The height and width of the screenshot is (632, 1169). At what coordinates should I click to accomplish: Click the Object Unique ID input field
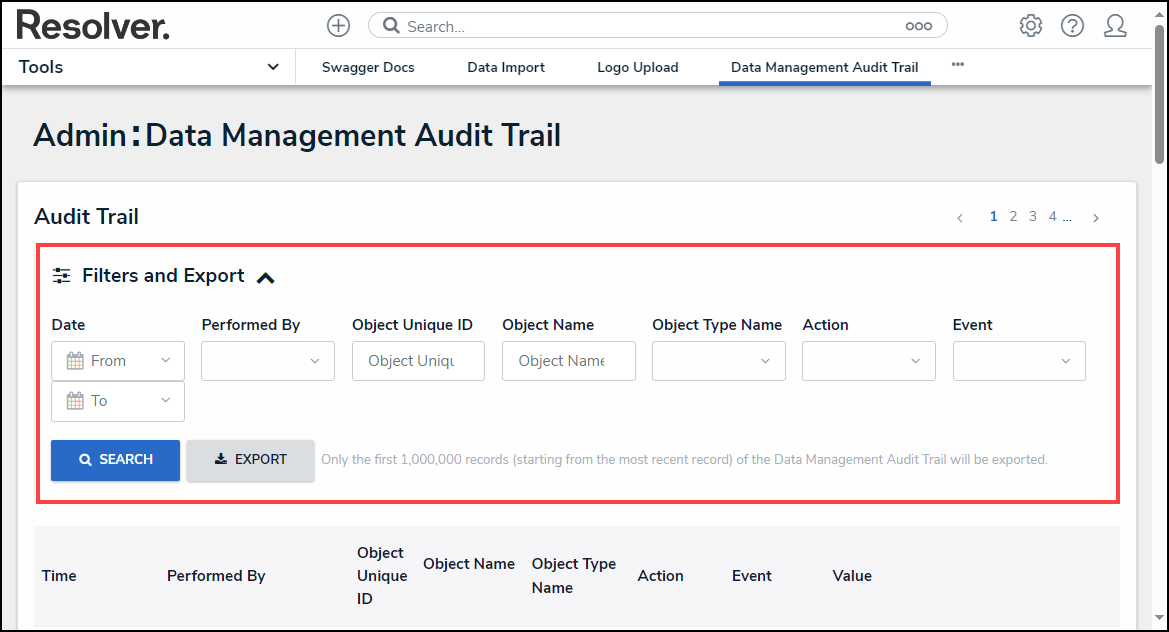point(418,361)
